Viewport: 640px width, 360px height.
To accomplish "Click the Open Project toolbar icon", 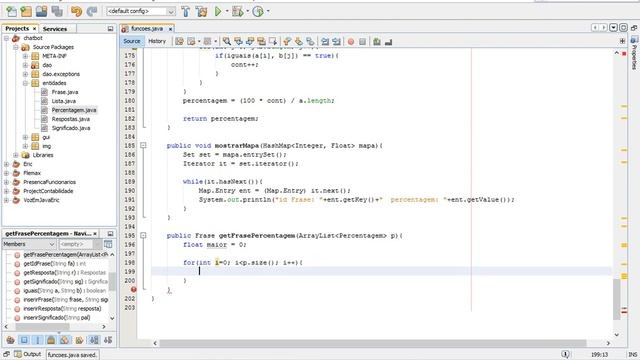I will click(41, 11).
